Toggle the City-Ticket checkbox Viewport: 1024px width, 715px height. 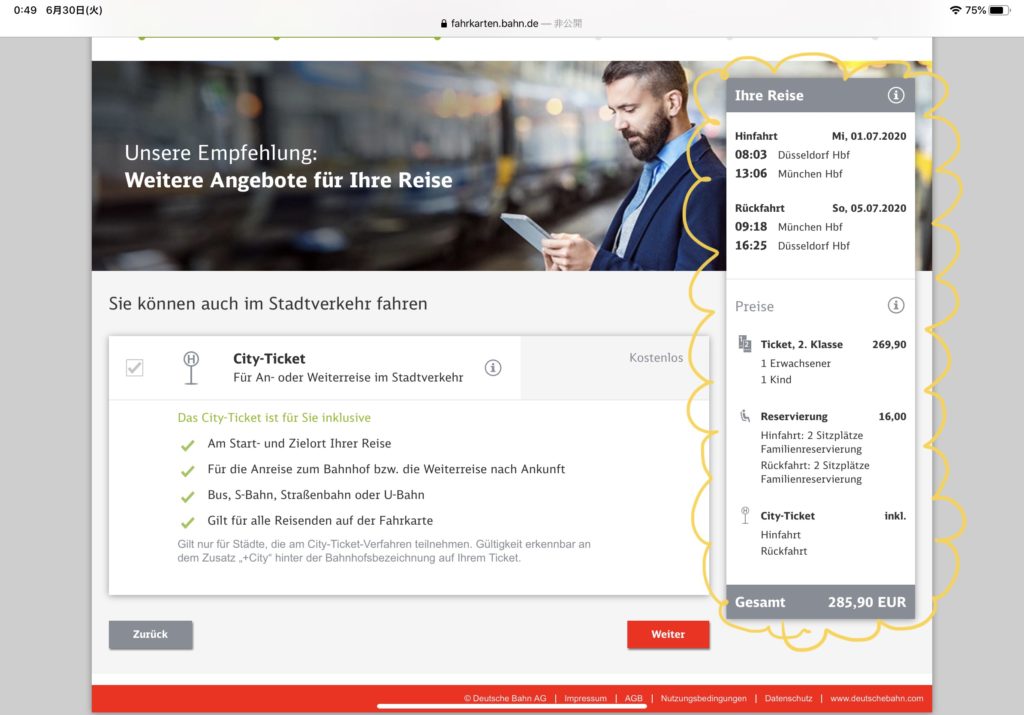tap(135, 368)
